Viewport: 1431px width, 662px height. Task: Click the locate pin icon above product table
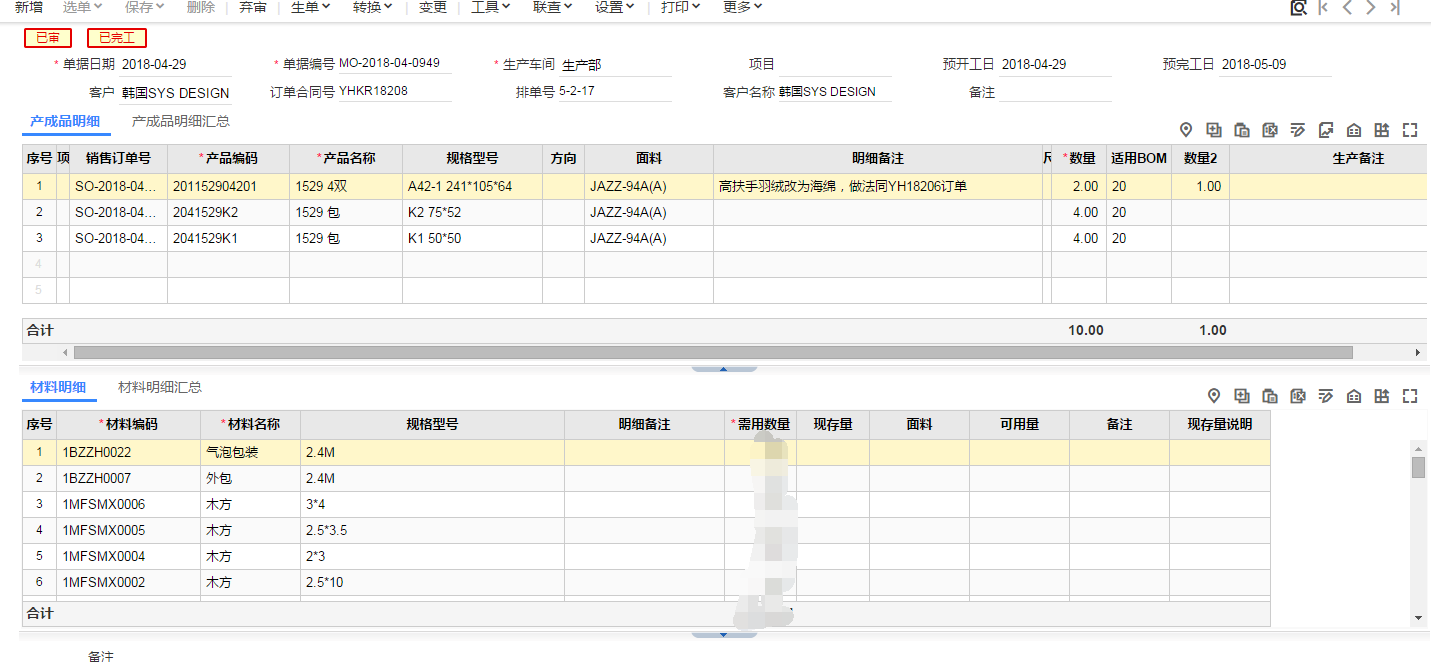tap(1186, 130)
